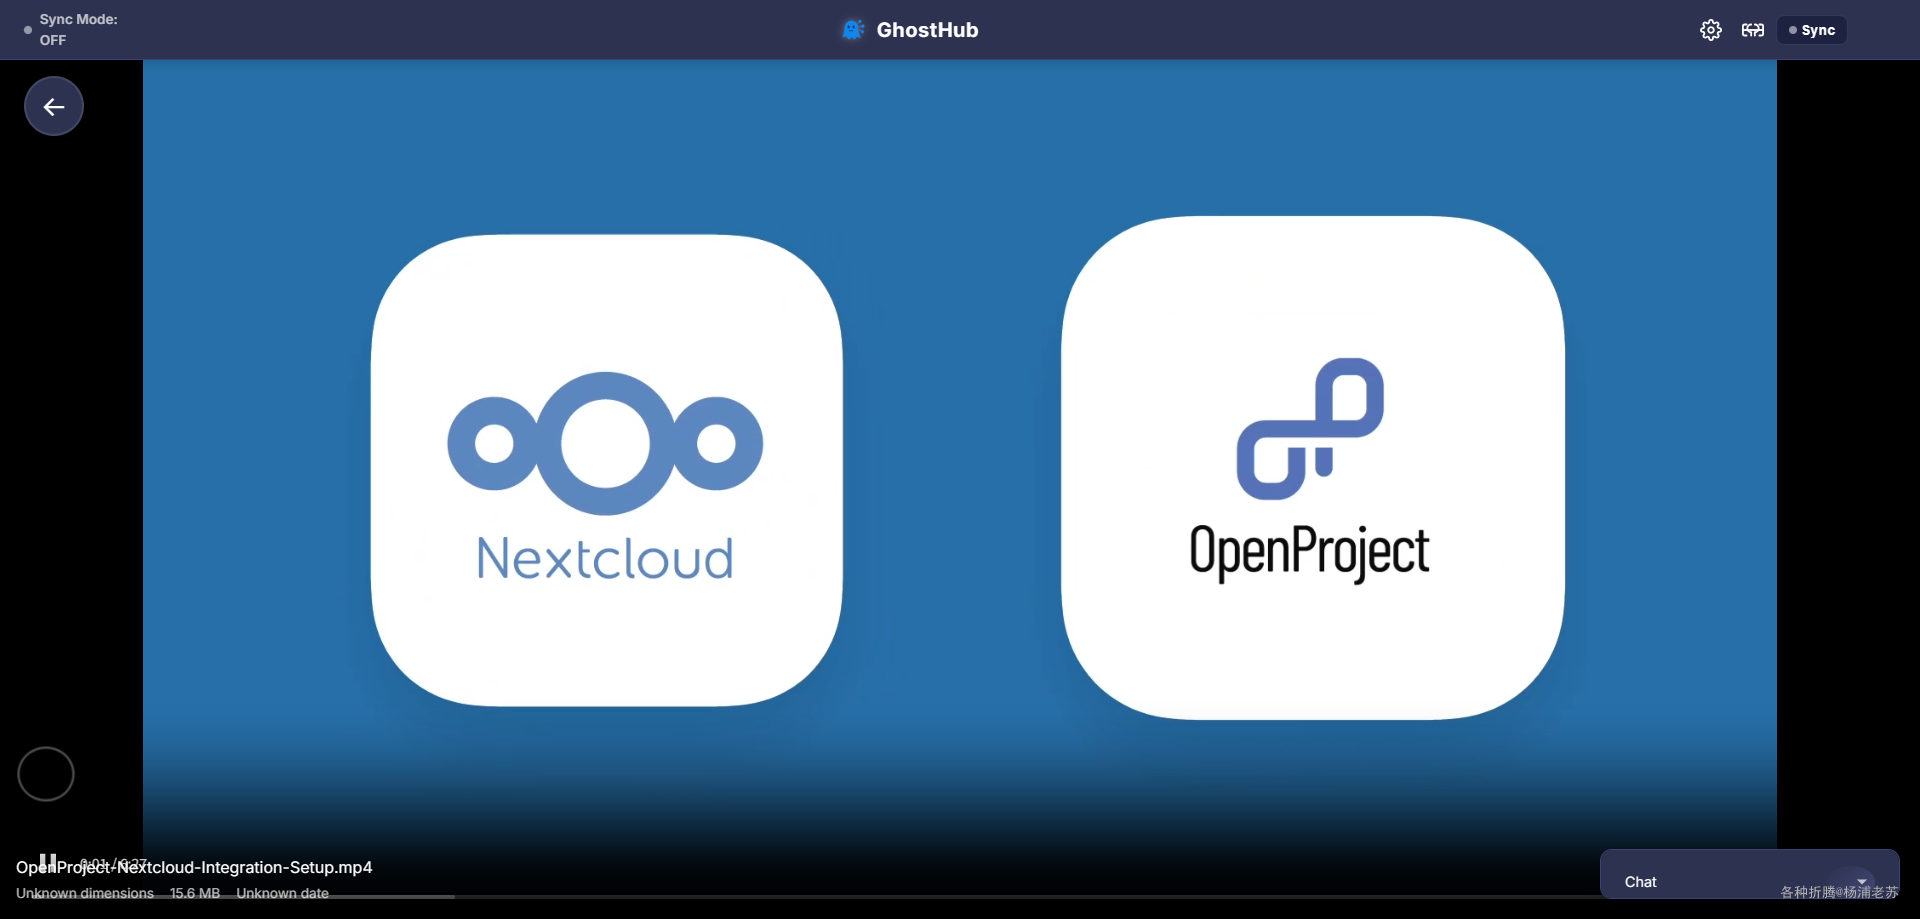The image size is (1920, 919).
Task: Click the playback time counter
Action: click(x=113, y=862)
